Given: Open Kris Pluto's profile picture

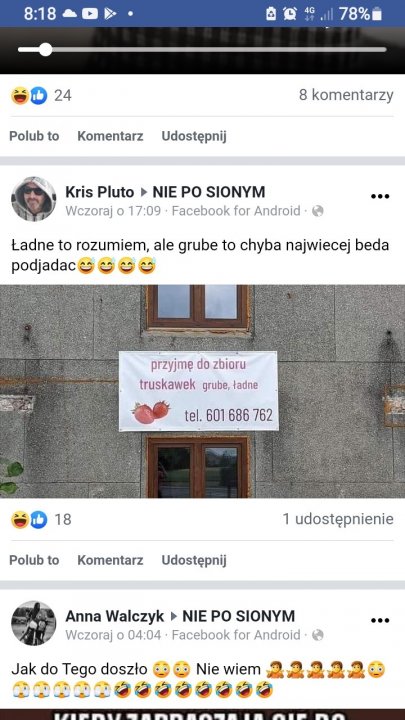Looking at the screenshot, I should pos(34,199).
